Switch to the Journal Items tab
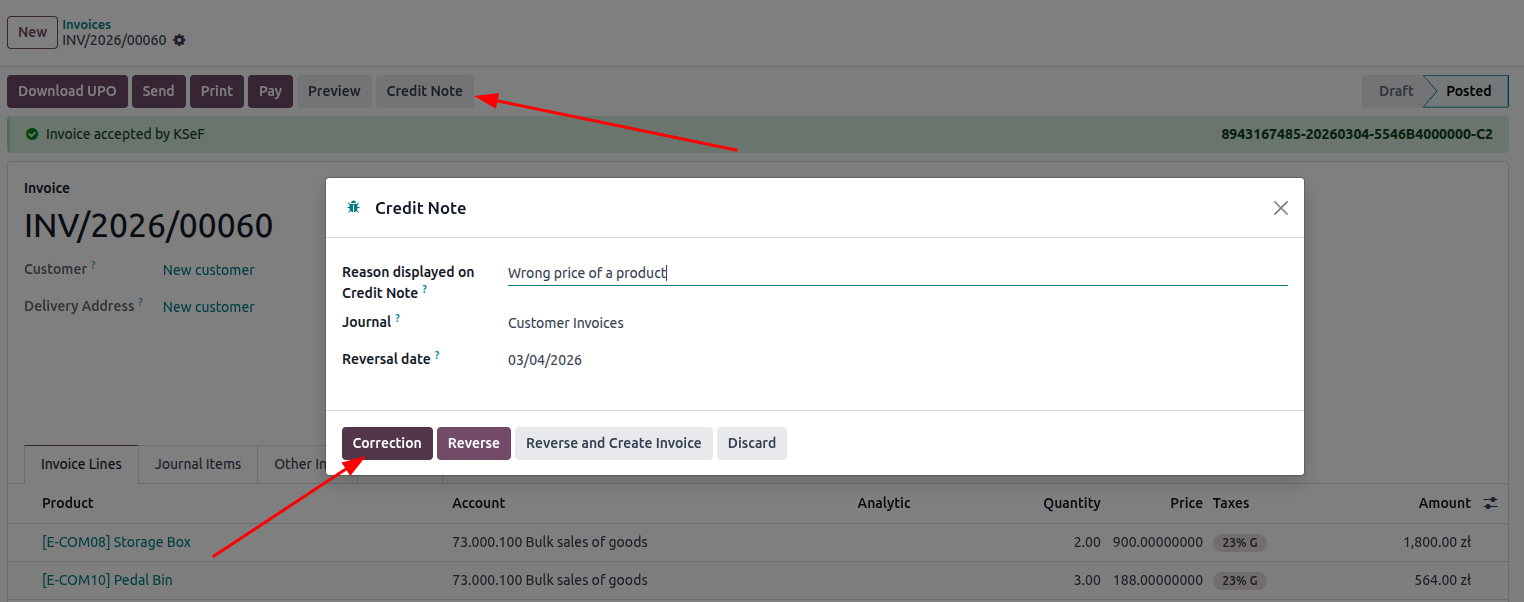The height and width of the screenshot is (602, 1524). pos(197,464)
